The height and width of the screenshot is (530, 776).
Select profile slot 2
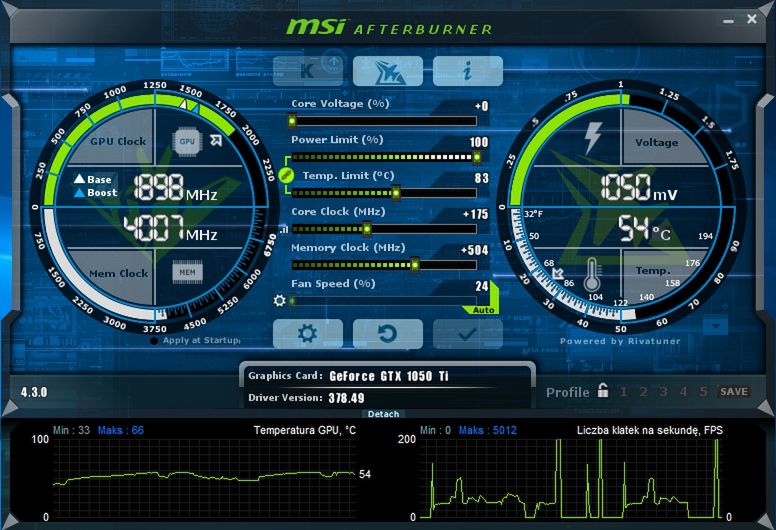[643, 392]
